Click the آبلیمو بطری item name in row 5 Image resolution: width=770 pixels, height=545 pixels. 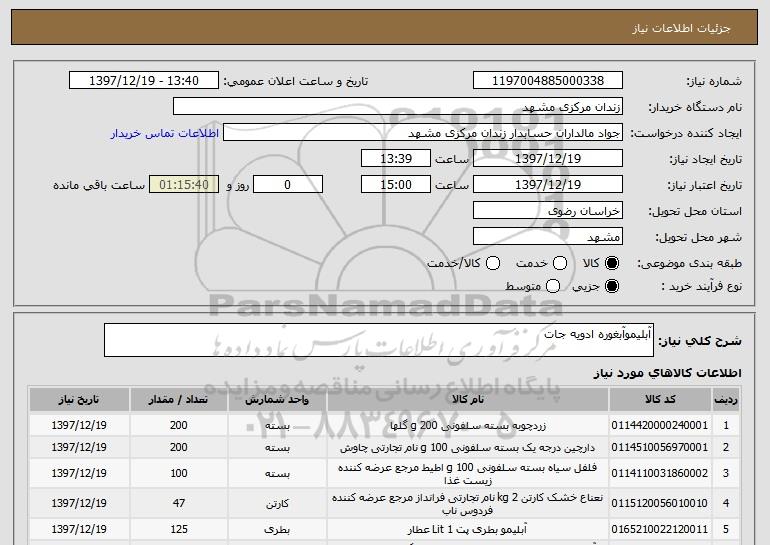[468, 529]
